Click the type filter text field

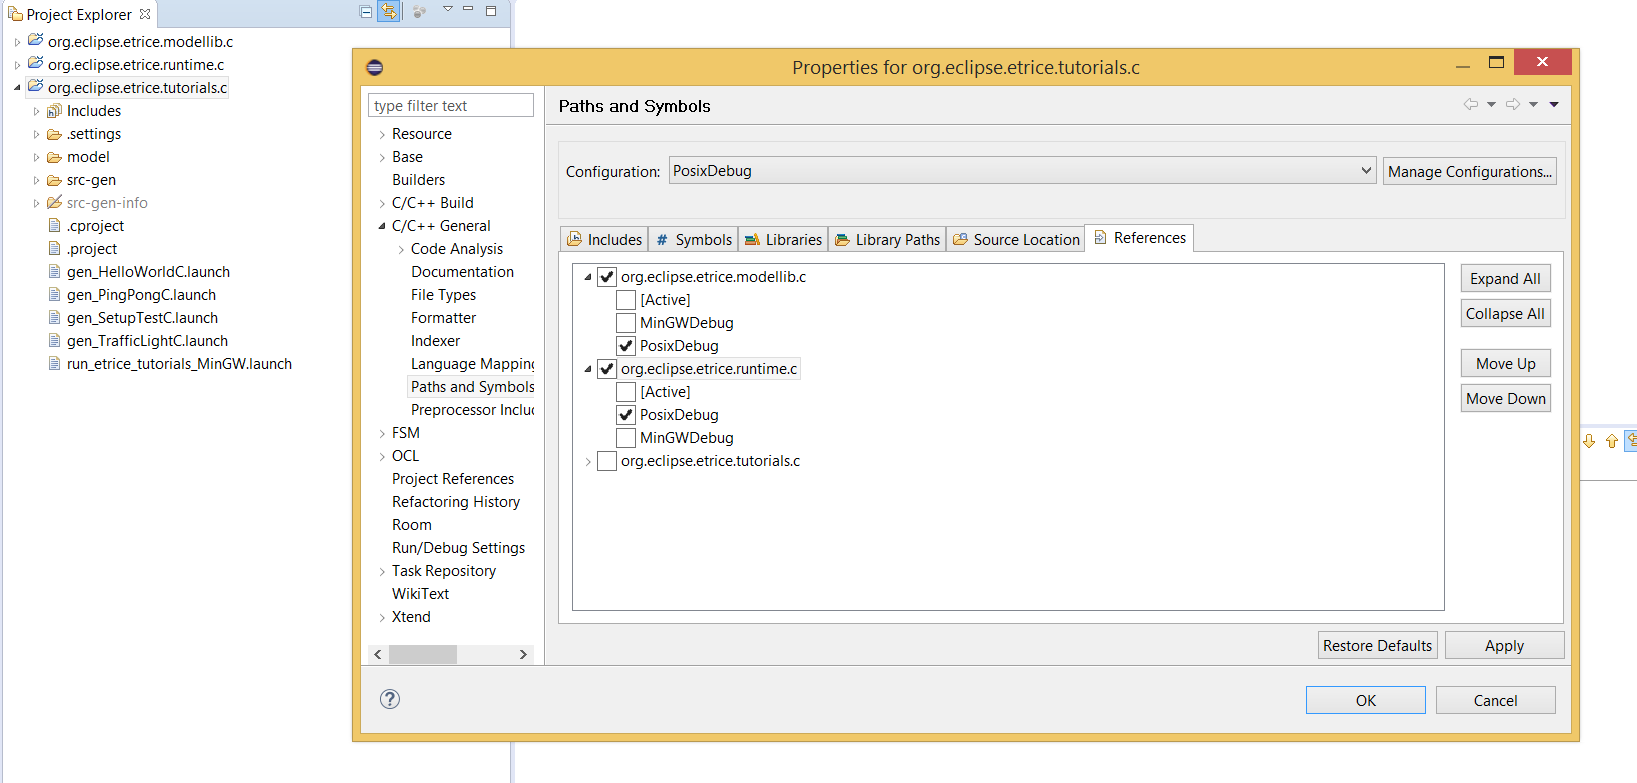[451, 105]
